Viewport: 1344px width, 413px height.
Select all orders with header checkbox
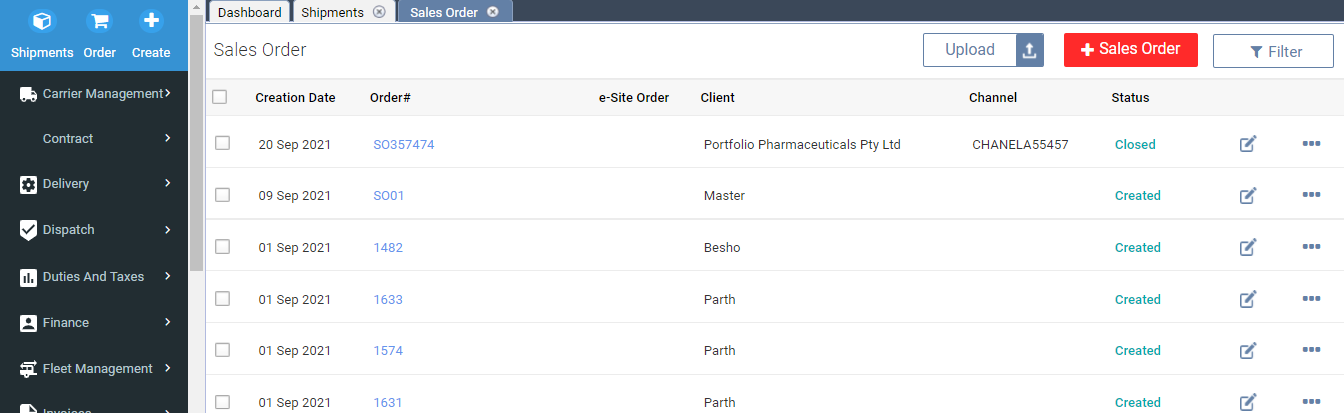tap(220, 97)
